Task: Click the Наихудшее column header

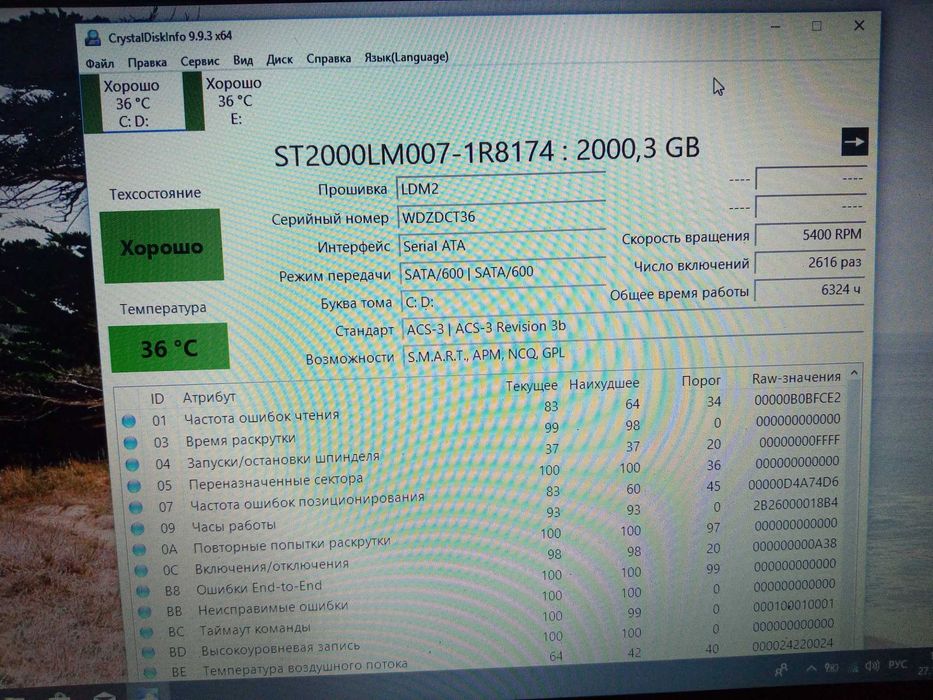Action: tap(604, 384)
